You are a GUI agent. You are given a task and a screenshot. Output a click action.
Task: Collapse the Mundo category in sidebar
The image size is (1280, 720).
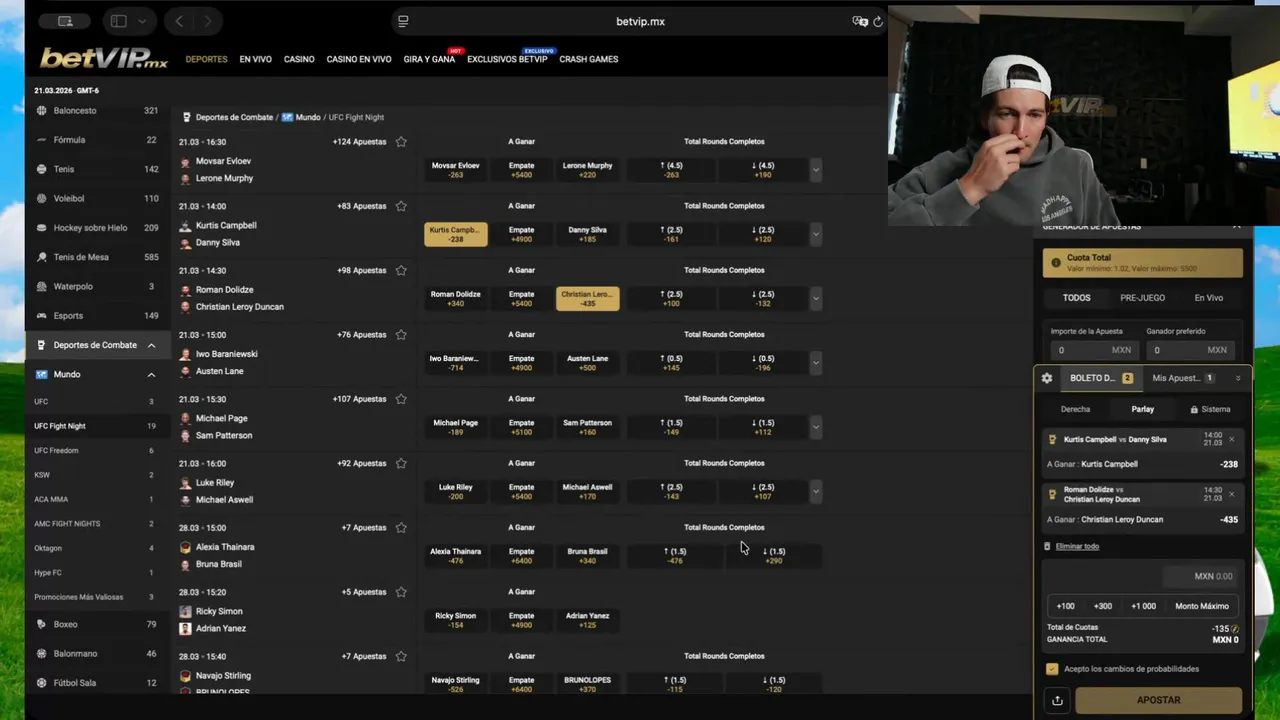(x=151, y=374)
